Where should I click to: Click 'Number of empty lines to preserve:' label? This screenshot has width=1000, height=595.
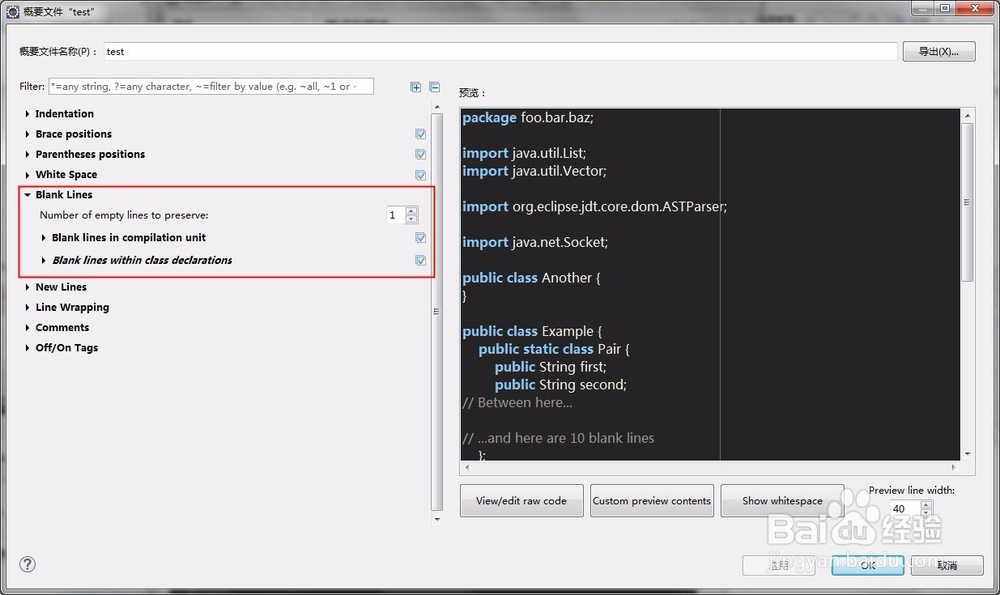[x=124, y=215]
